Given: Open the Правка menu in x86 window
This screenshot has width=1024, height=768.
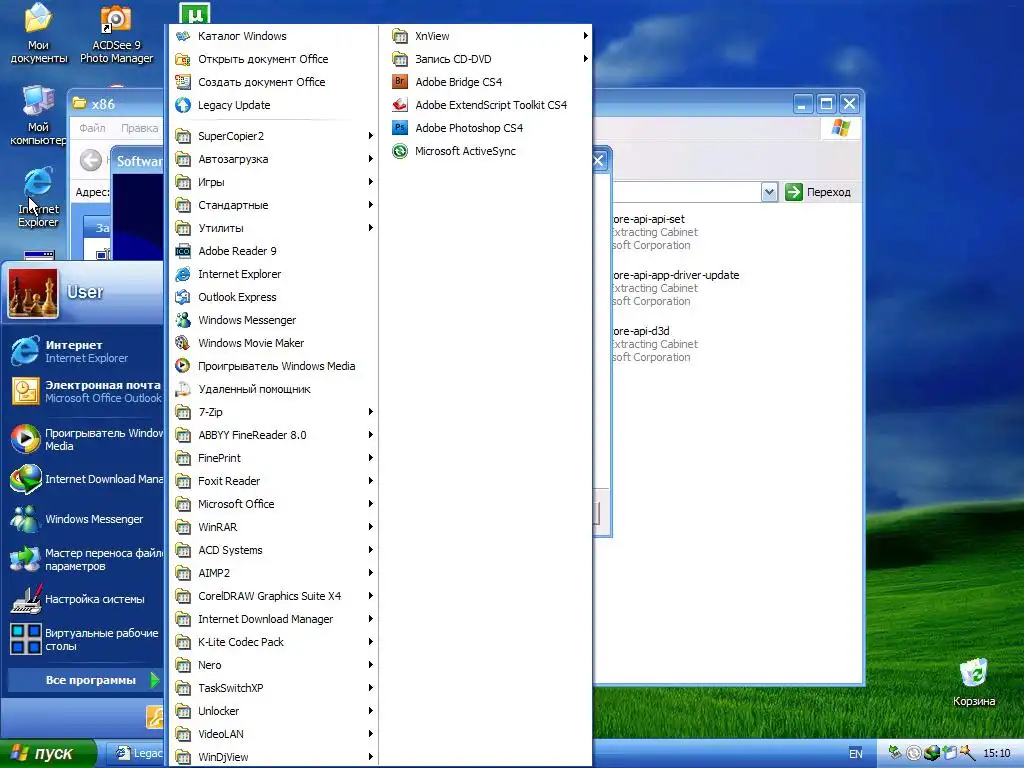Looking at the screenshot, I should 139,128.
